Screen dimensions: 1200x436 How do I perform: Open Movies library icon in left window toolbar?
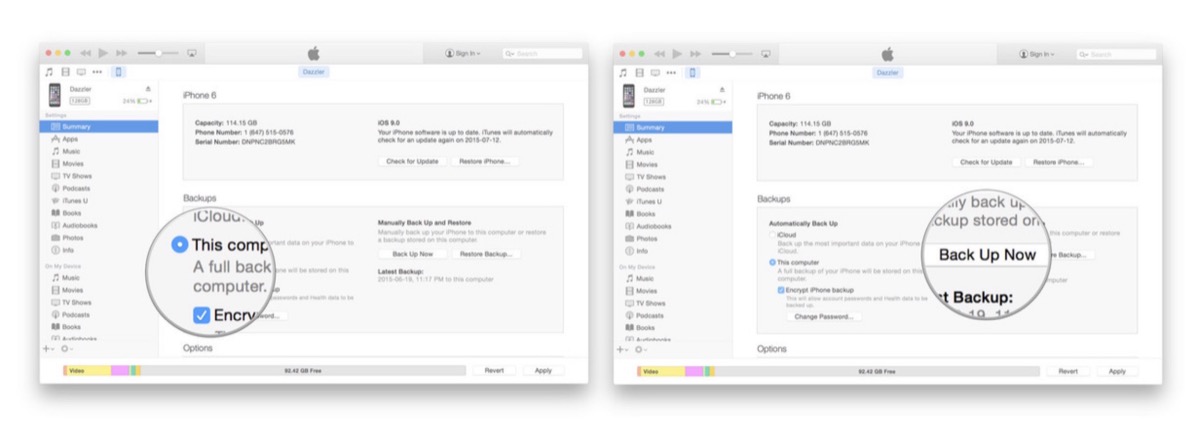coord(65,72)
